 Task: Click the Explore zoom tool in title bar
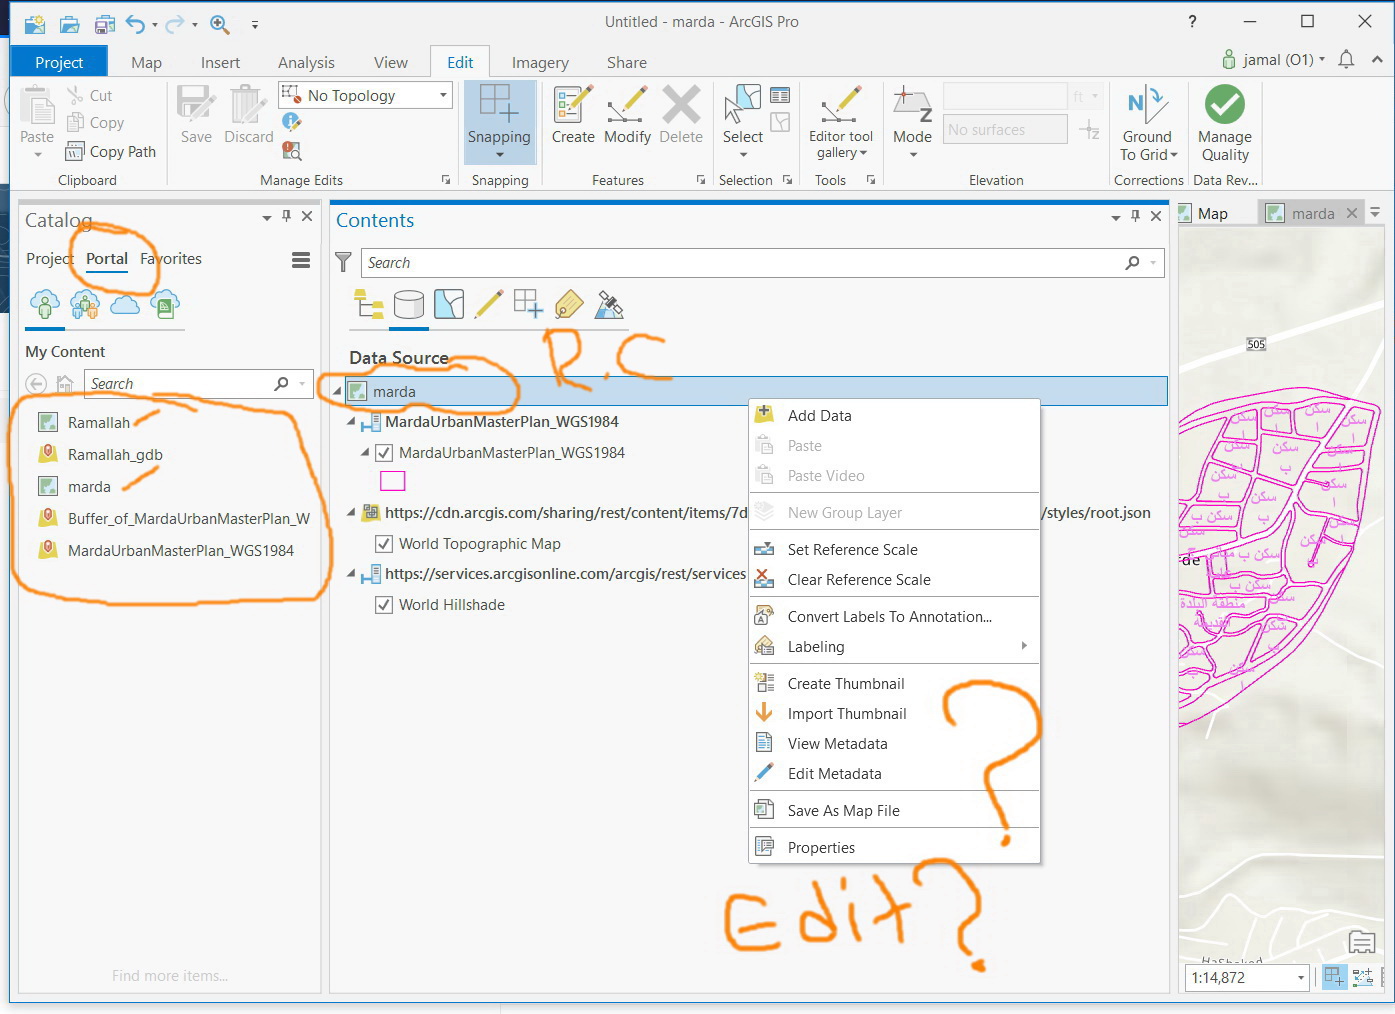pos(219,24)
